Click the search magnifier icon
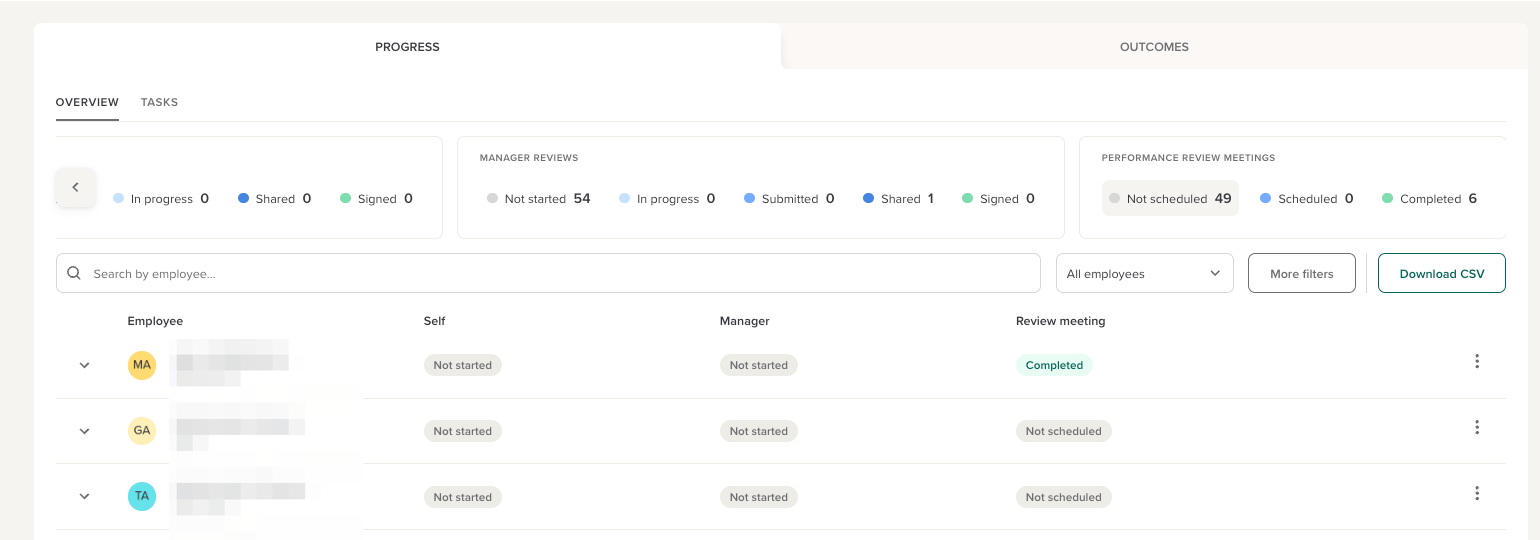1540x540 pixels. point(74,273)
